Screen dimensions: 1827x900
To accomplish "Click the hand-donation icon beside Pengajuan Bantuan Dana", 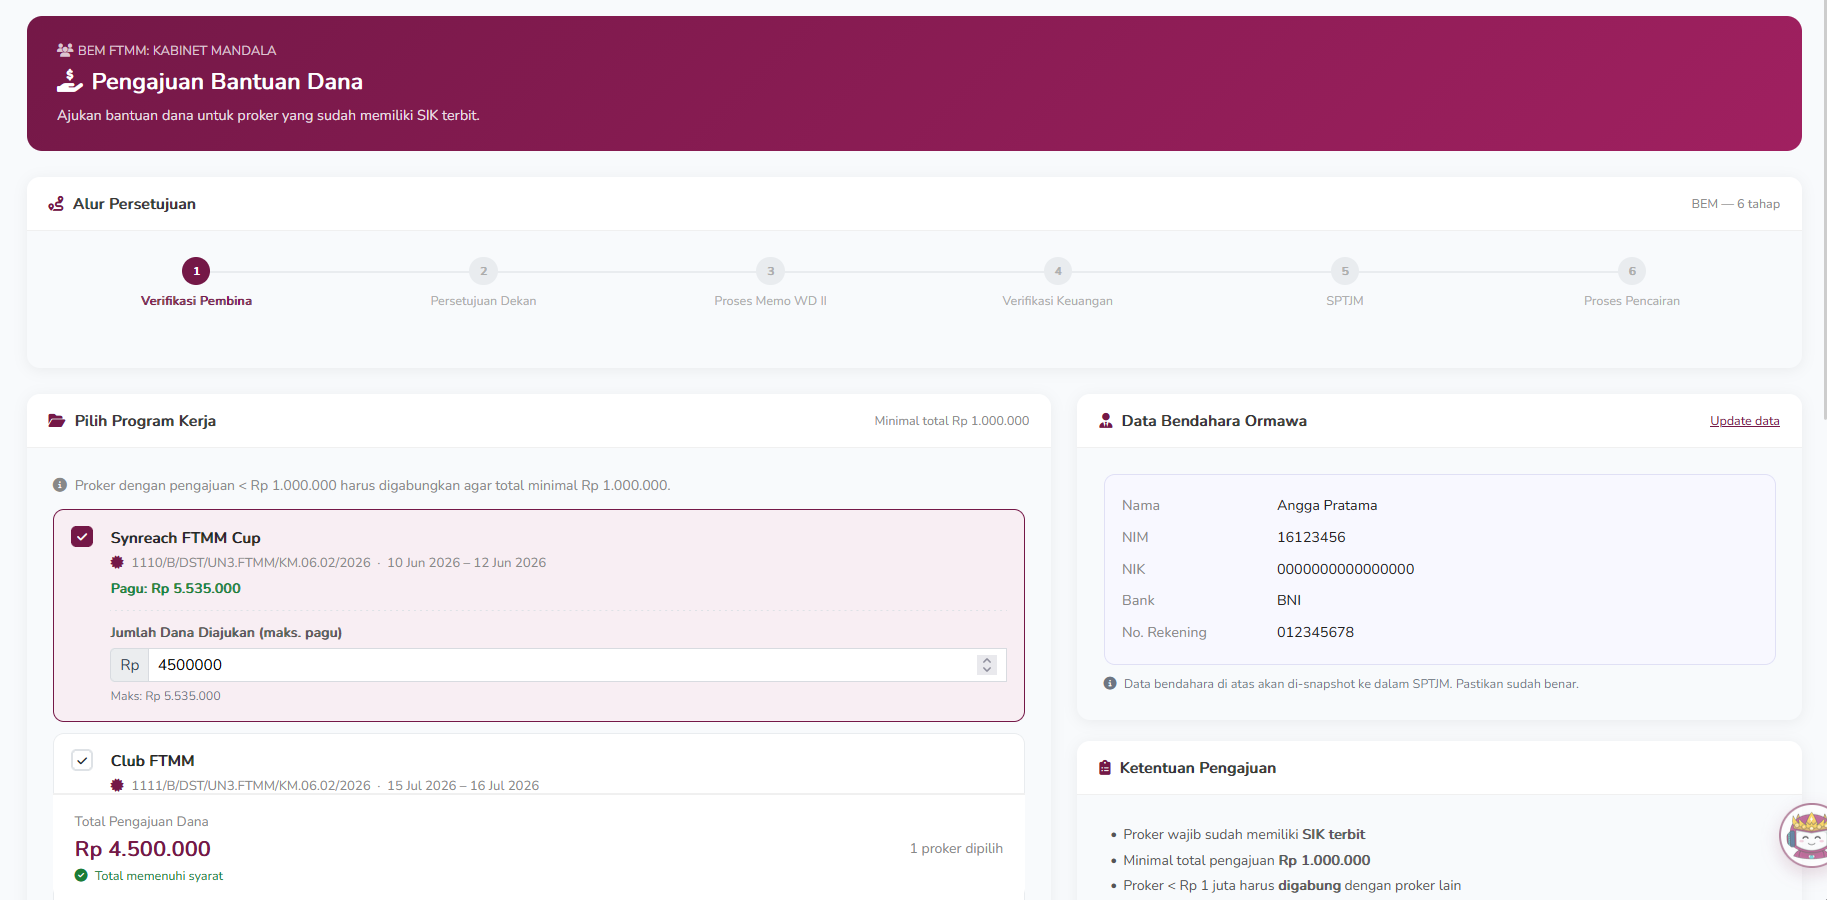I will [x=70, y=81].
